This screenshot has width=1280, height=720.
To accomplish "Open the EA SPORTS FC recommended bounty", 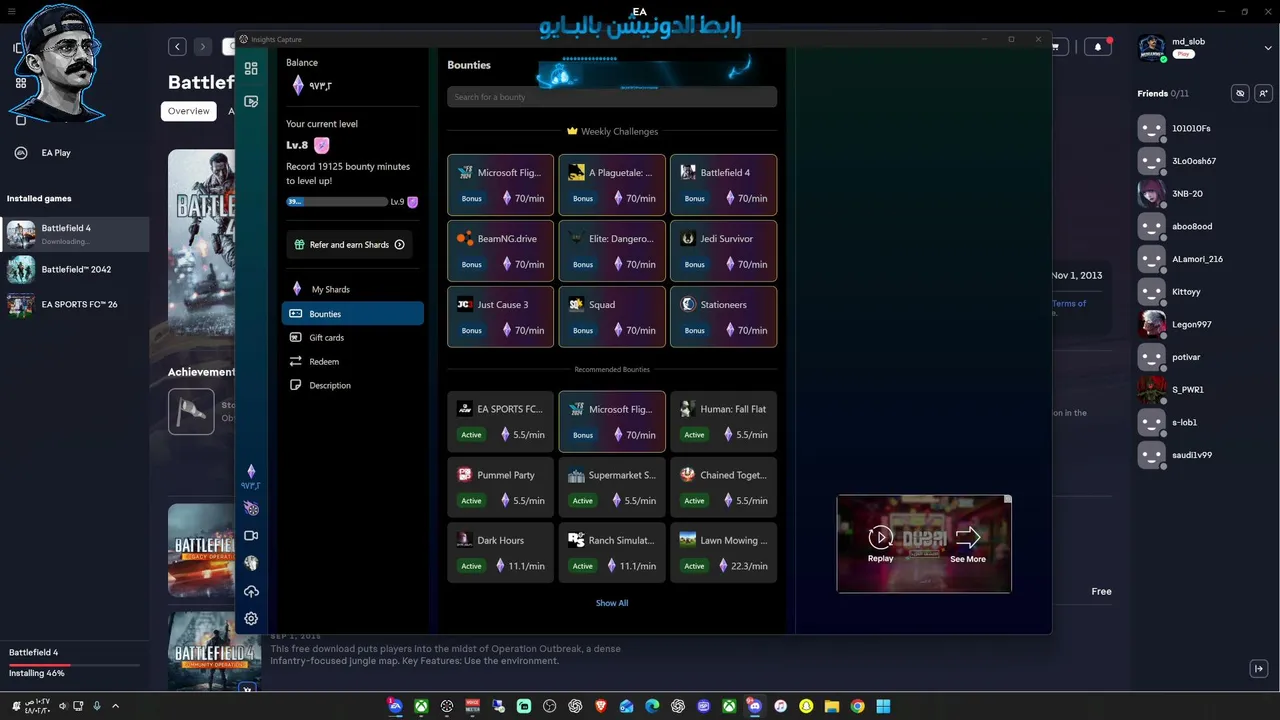I will 500,421.
